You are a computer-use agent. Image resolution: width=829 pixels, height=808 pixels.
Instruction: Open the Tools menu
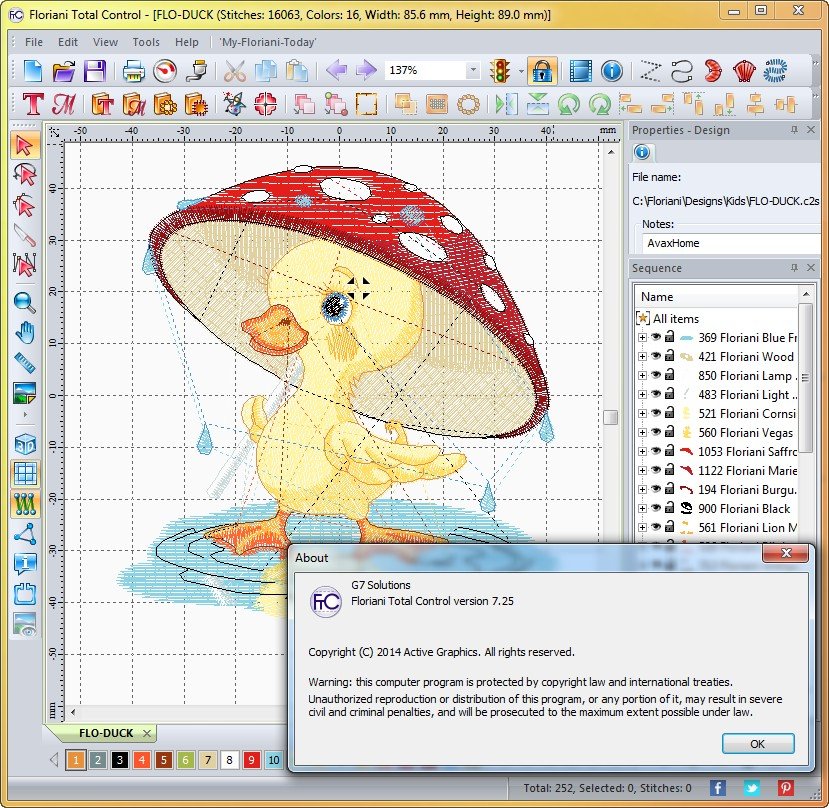coord(146,42)
